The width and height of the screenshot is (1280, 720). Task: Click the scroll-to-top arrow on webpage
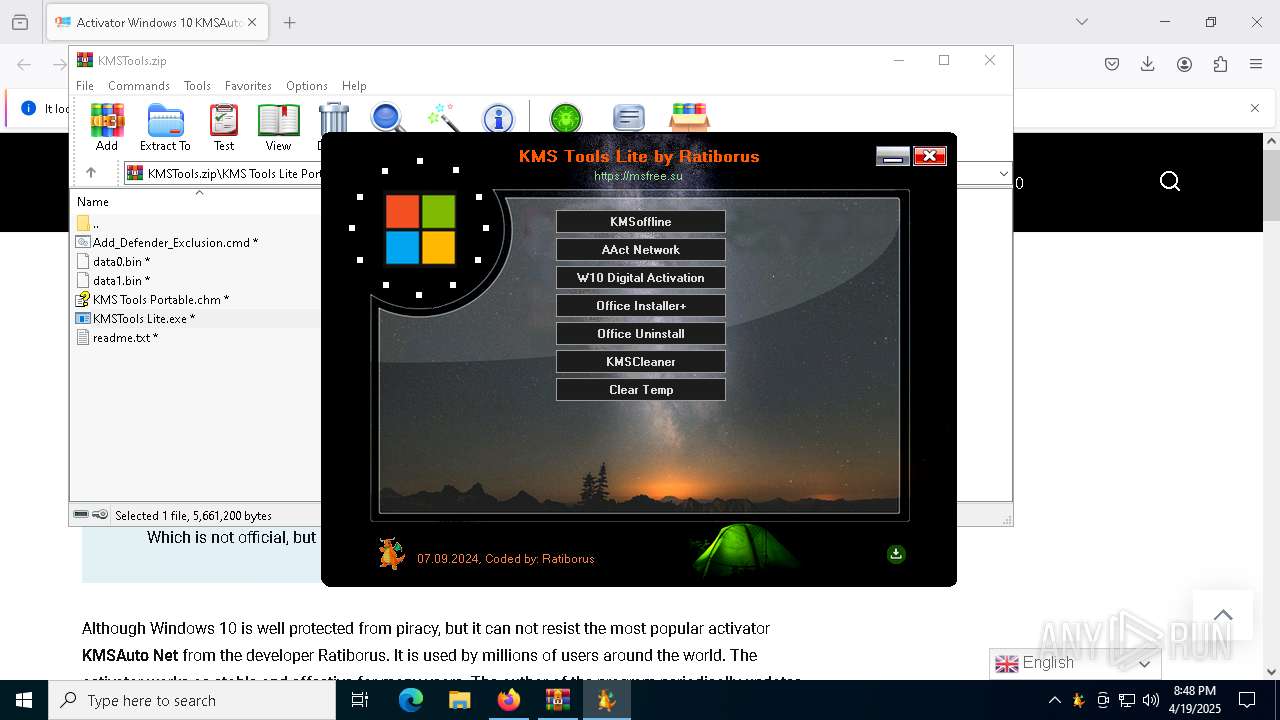1223,615
